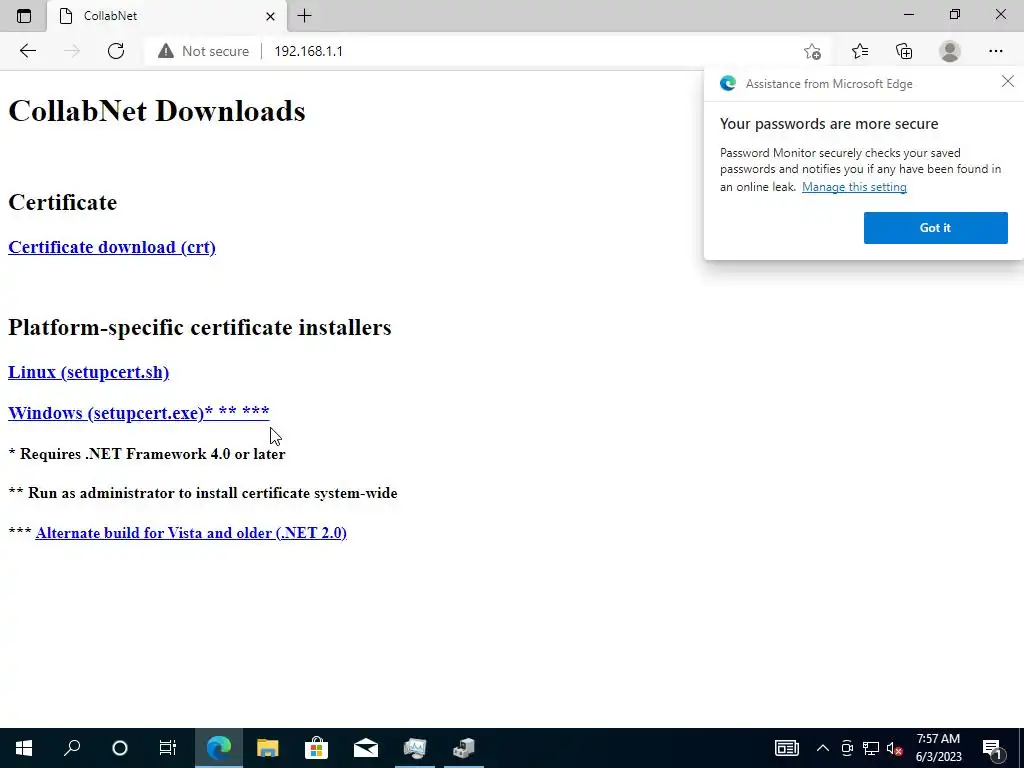1024x768 pixels.
Task: Open a new tab with plus button
Action: (x=304, y=16)
